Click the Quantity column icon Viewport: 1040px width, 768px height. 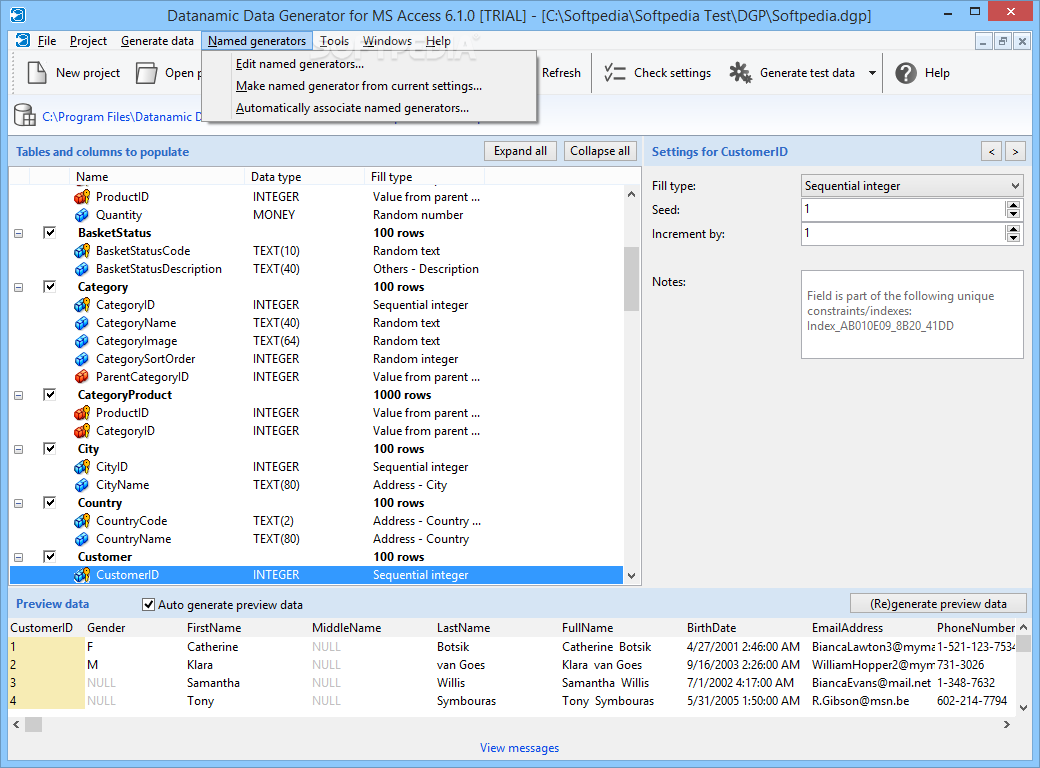pyautogui.click(x=82, y=215)
